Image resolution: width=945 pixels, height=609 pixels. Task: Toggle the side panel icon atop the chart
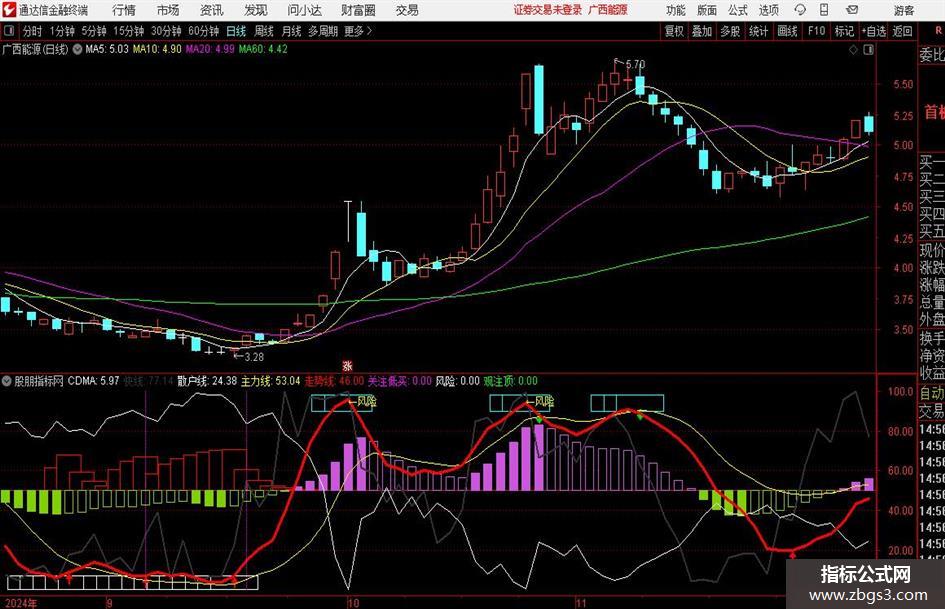click(x=868, y=50)
